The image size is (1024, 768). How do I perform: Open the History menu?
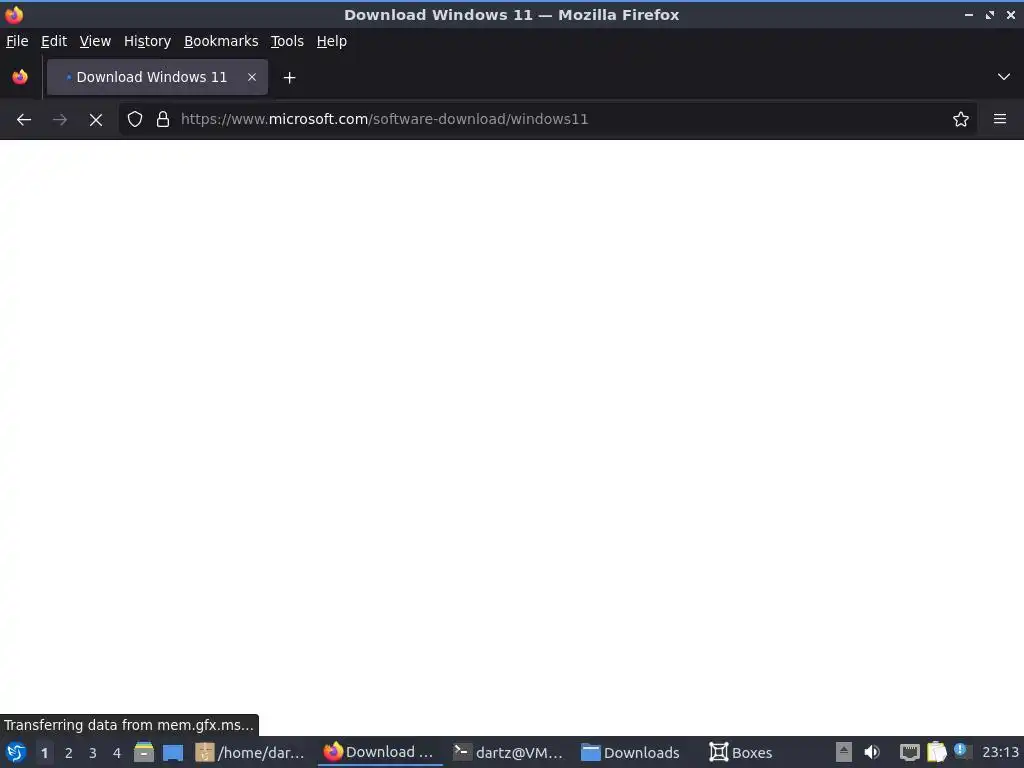coord(148,41)
